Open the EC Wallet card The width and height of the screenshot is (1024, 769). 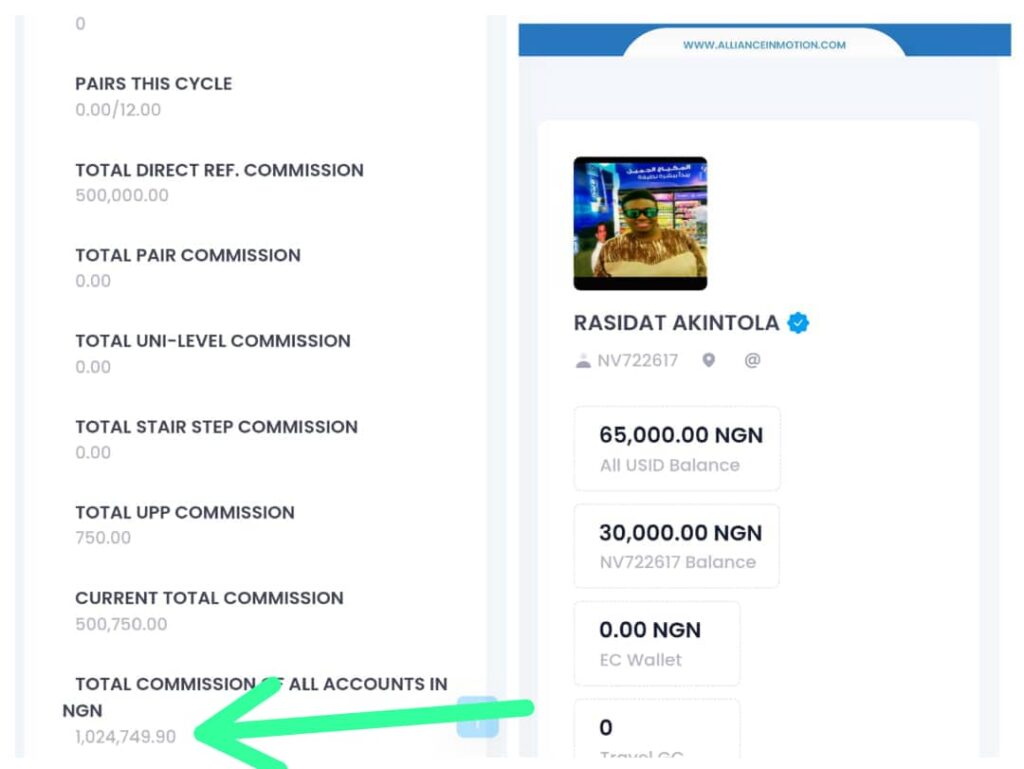click(656, 643)
